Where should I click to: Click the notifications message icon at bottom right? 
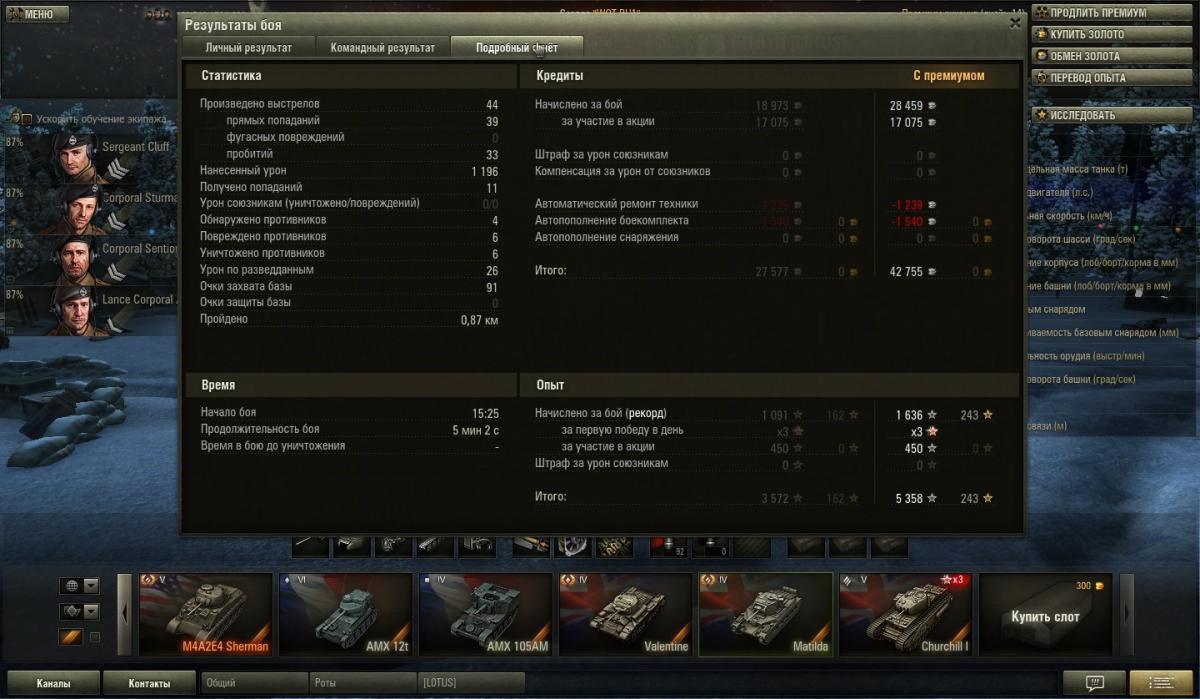pos(1093,683)
